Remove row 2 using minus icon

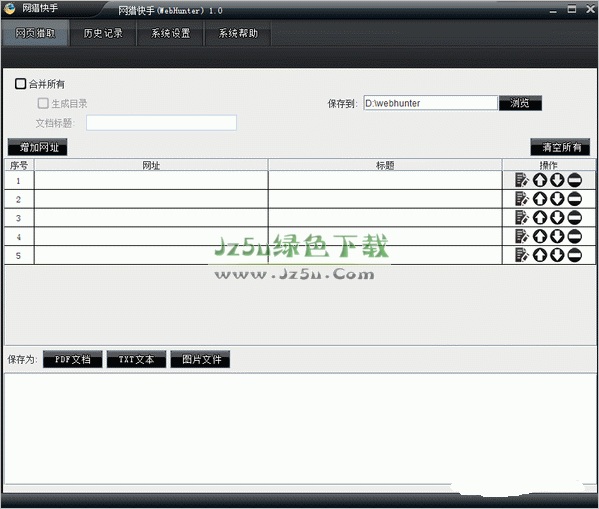[575, 199]
